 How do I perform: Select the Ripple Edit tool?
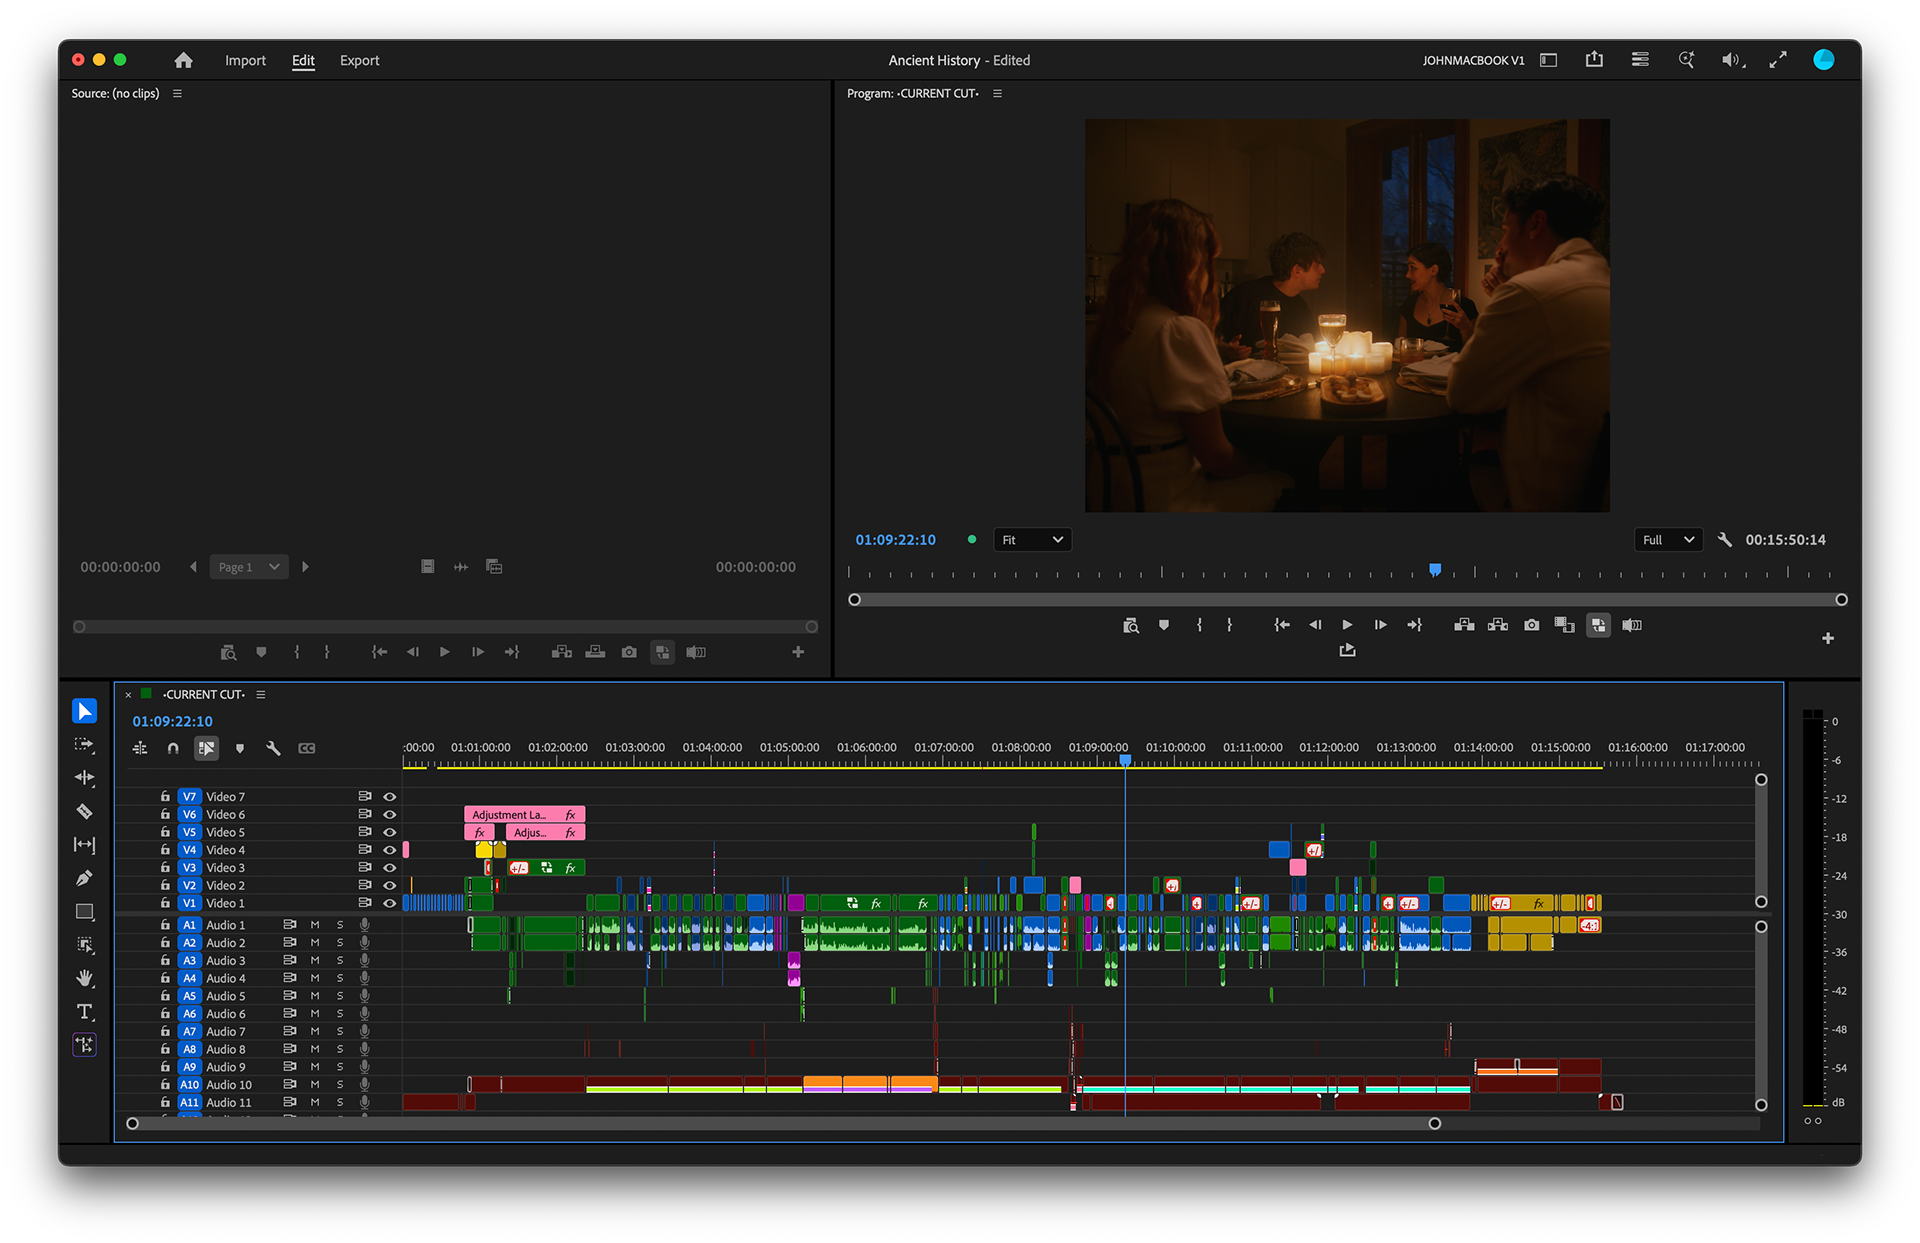pyautogui.click(x=85, y=778)
